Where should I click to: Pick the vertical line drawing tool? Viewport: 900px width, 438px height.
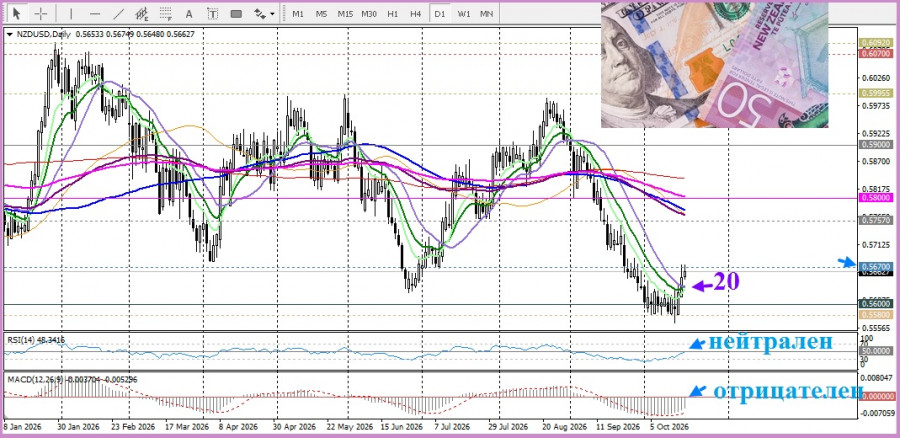click(x=71, y=13)
